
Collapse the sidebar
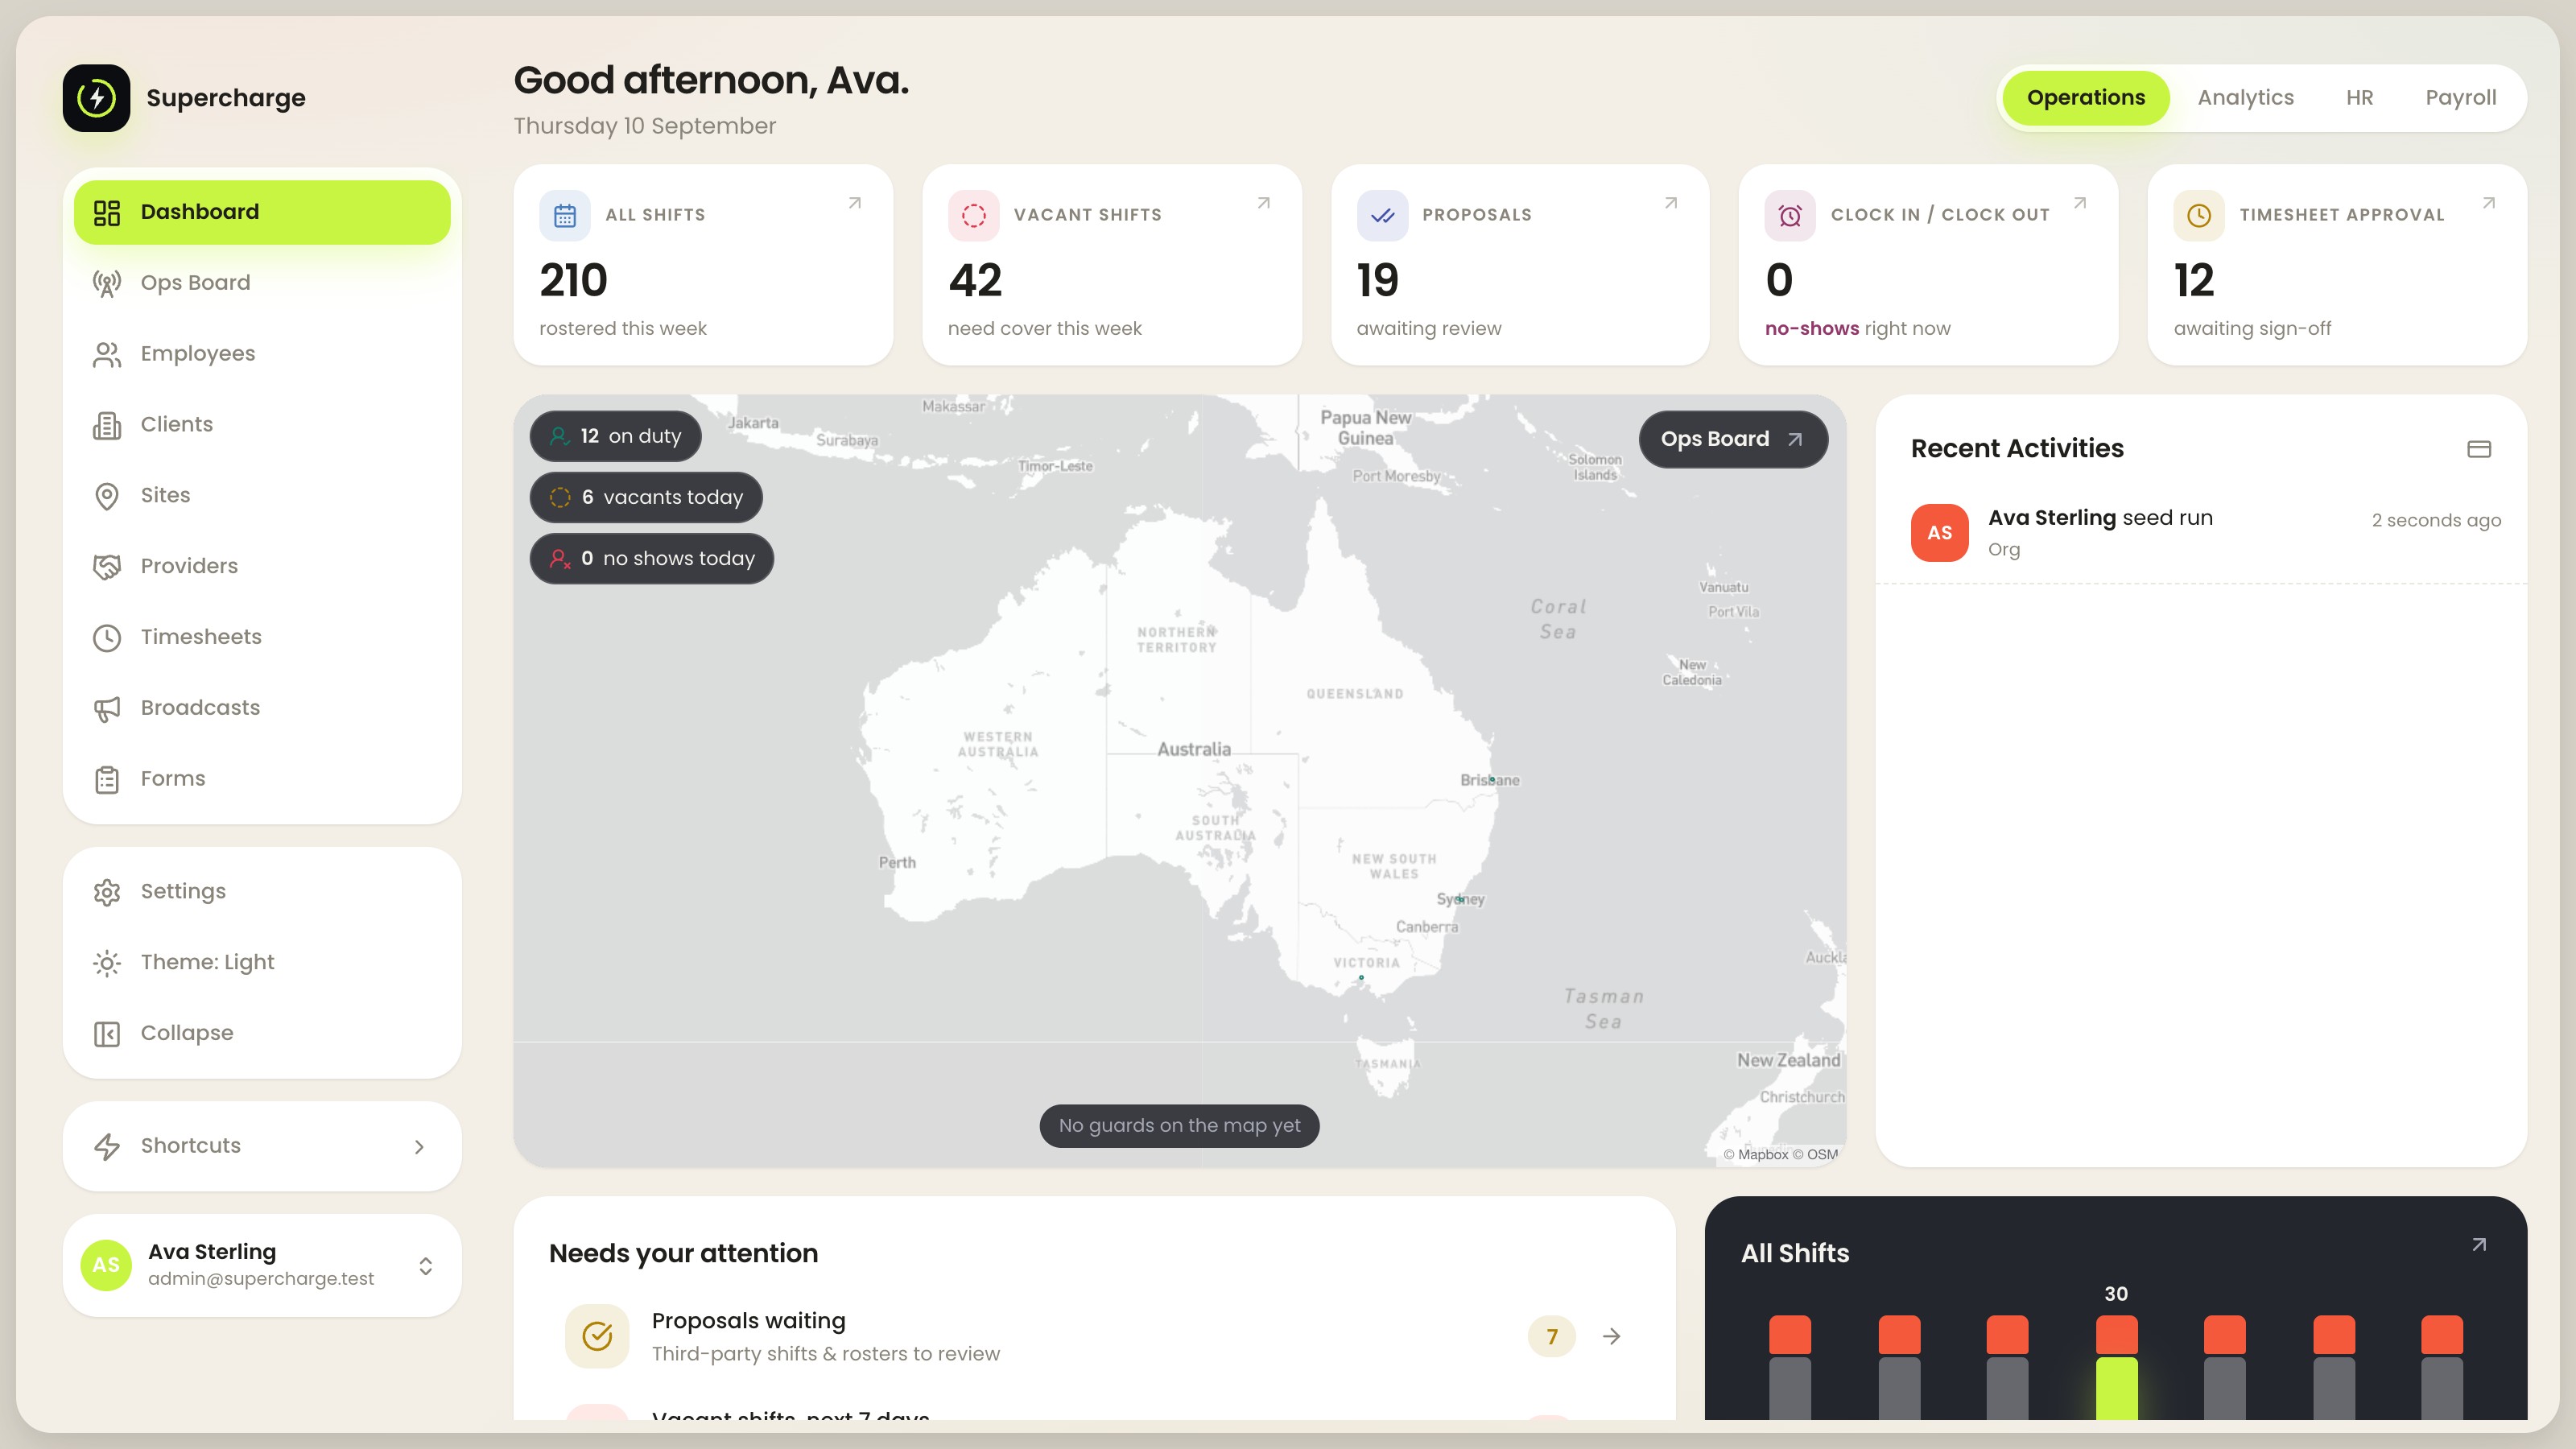262,1033
